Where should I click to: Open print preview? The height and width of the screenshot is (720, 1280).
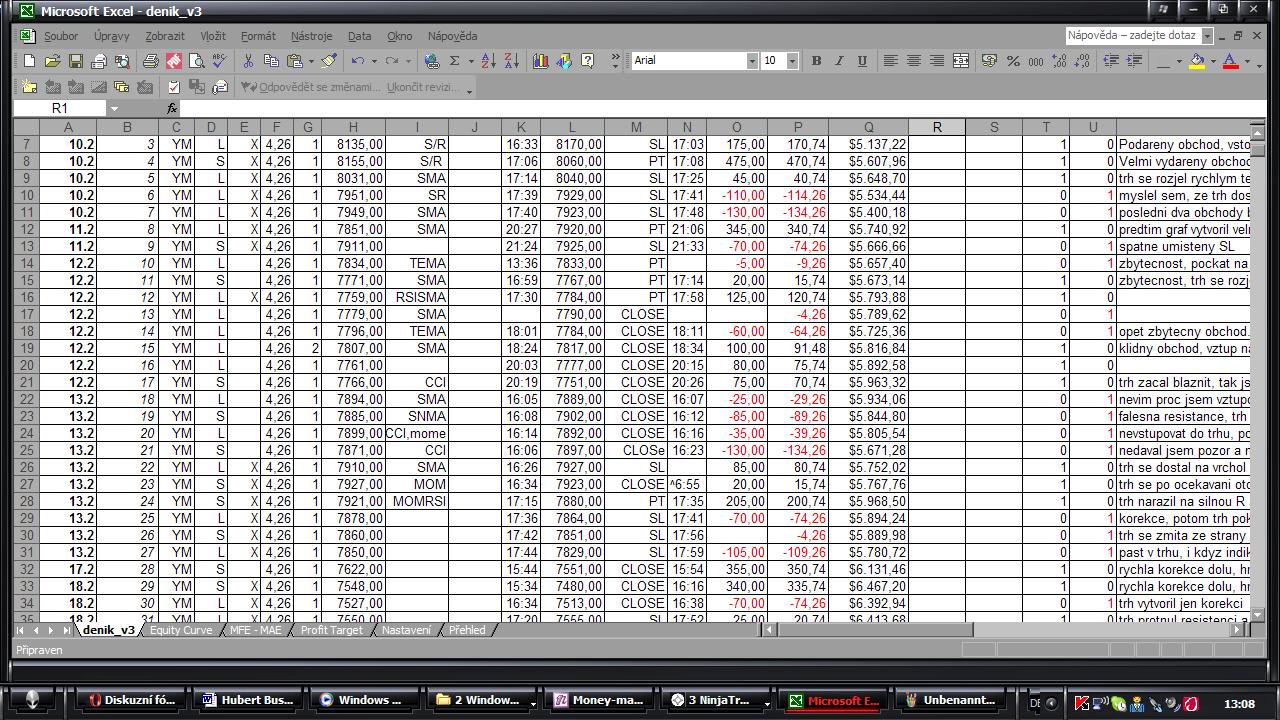197,61
